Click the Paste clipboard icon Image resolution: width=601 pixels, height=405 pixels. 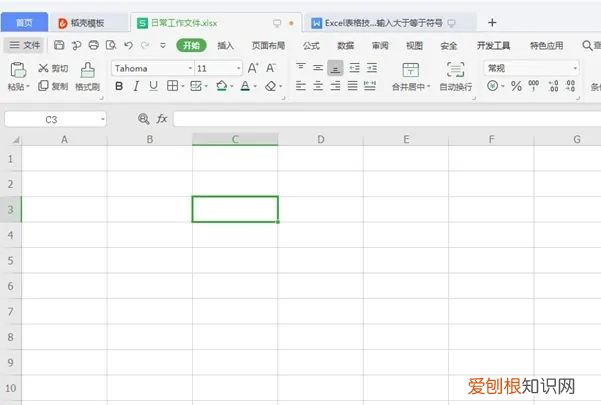[18, 70]
